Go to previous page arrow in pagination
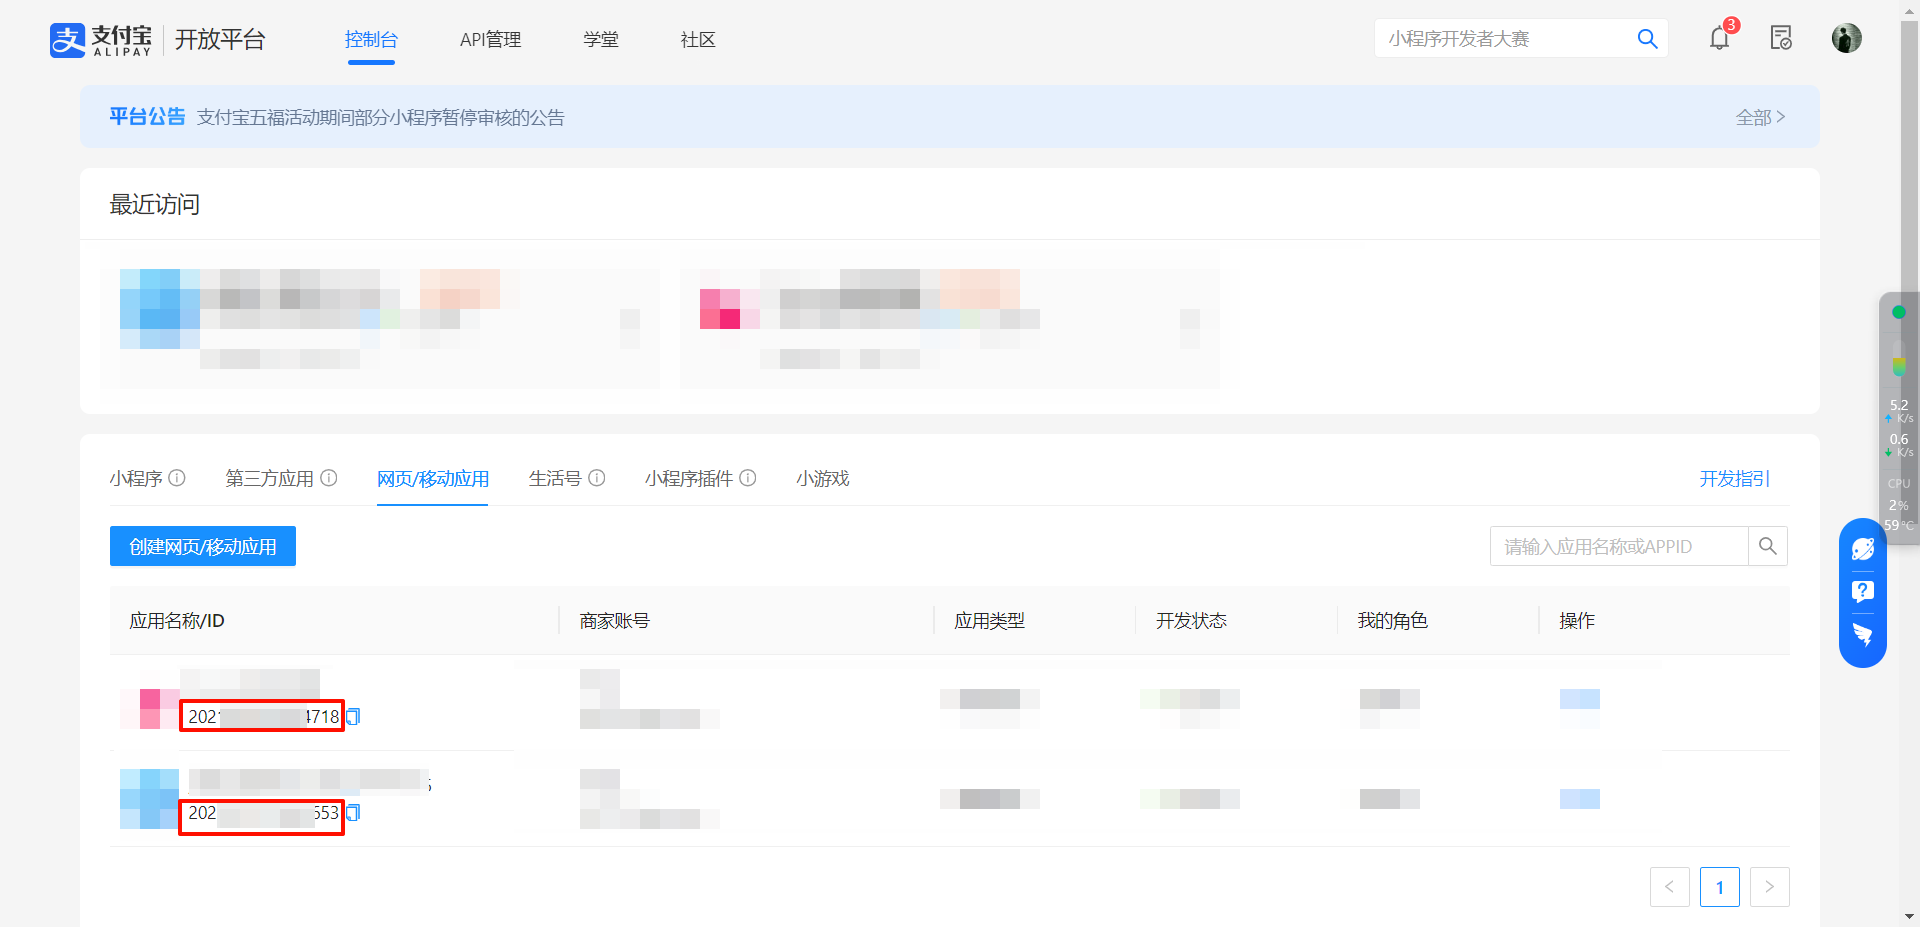 [1669, 887]
